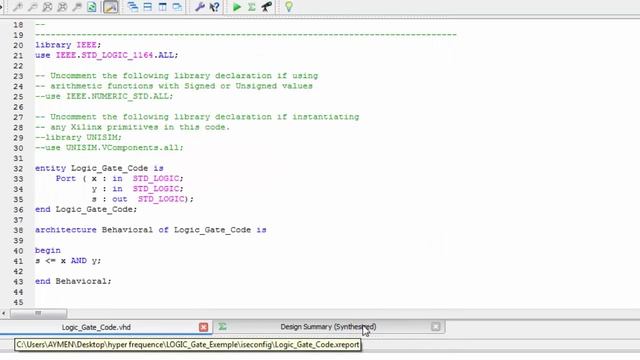Click the port line "y : in STD_LOGIC;"

[x=138, y=189]
